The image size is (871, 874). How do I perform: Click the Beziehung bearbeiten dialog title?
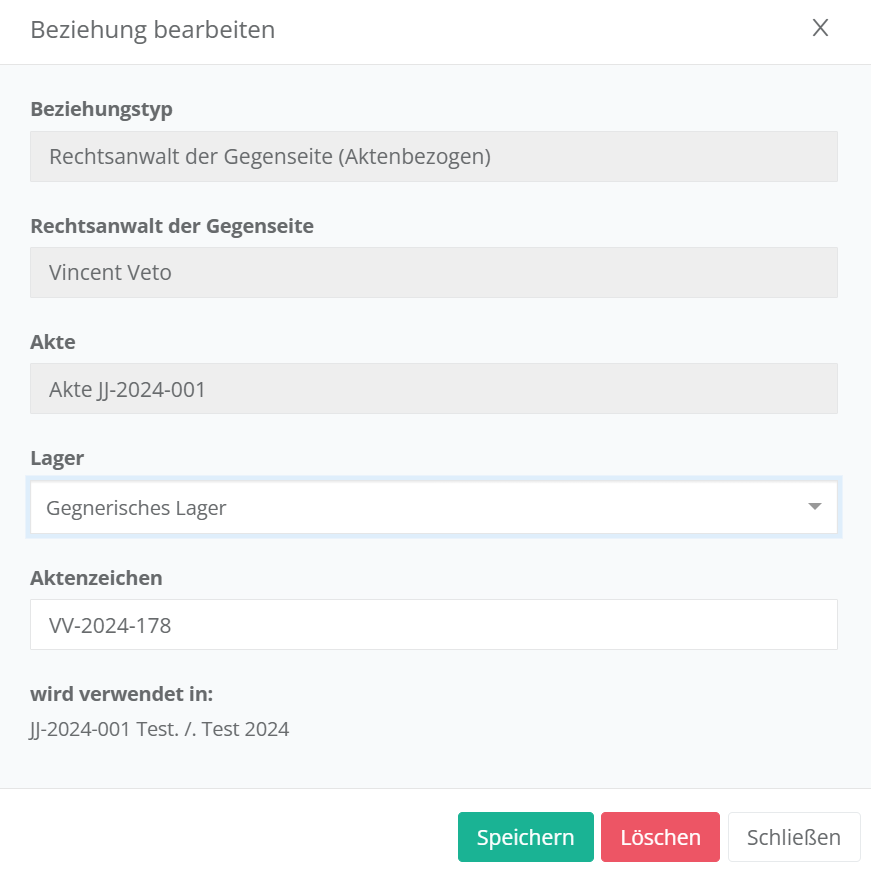pos(152,30)
